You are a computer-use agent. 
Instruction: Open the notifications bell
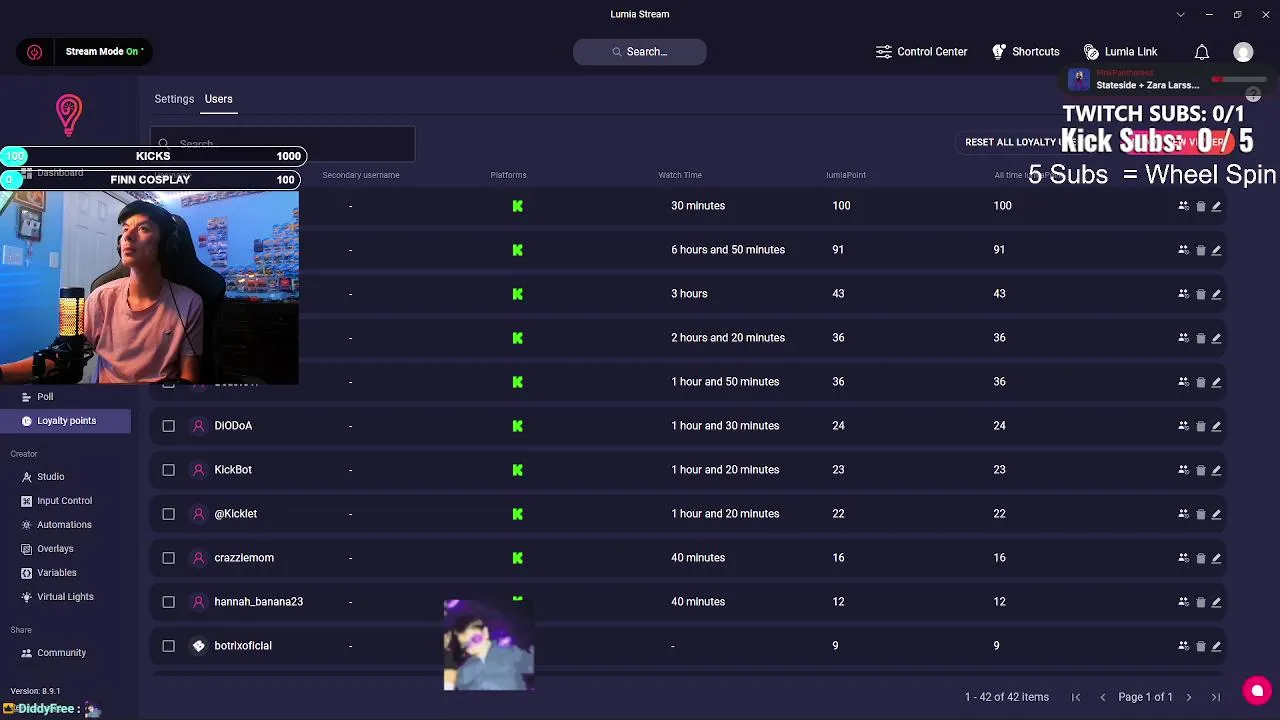[x=1202, y=52]
